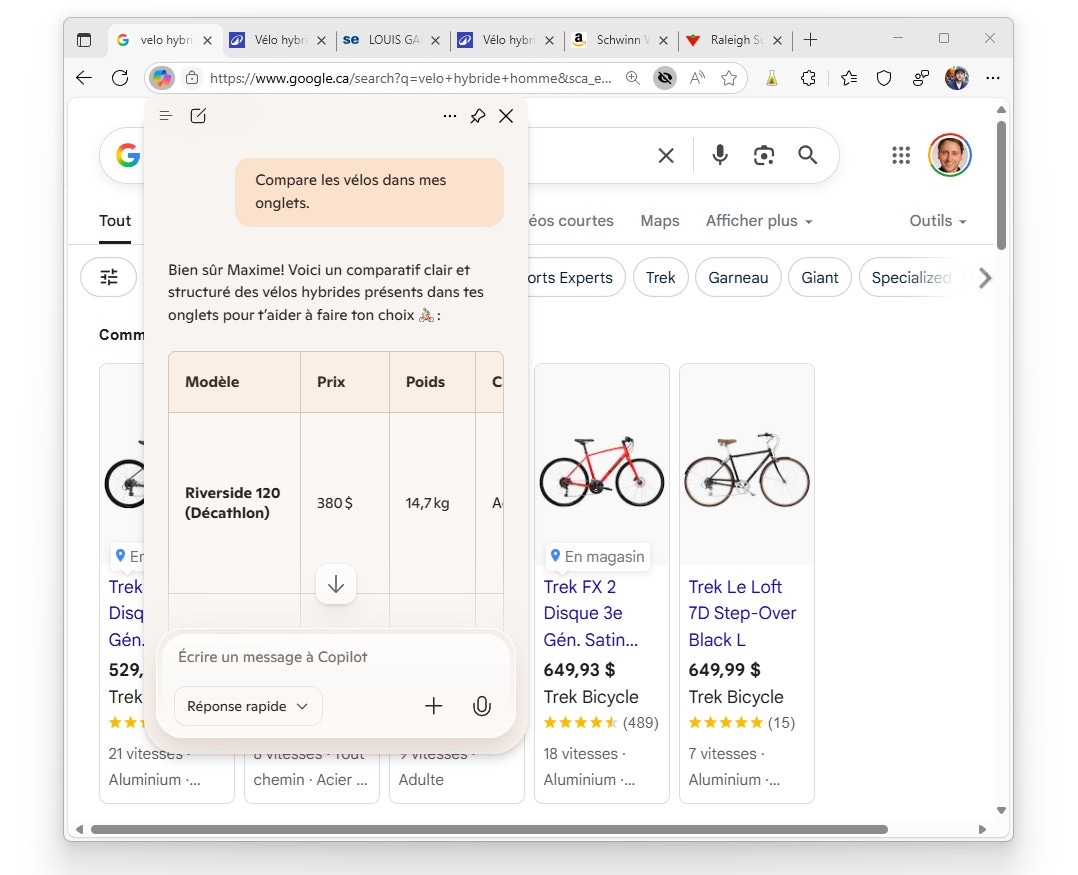Expand Afficher plus dropdown
Image resolution: width=1078 pixels, height=875 pixels.
pos(759,221)
